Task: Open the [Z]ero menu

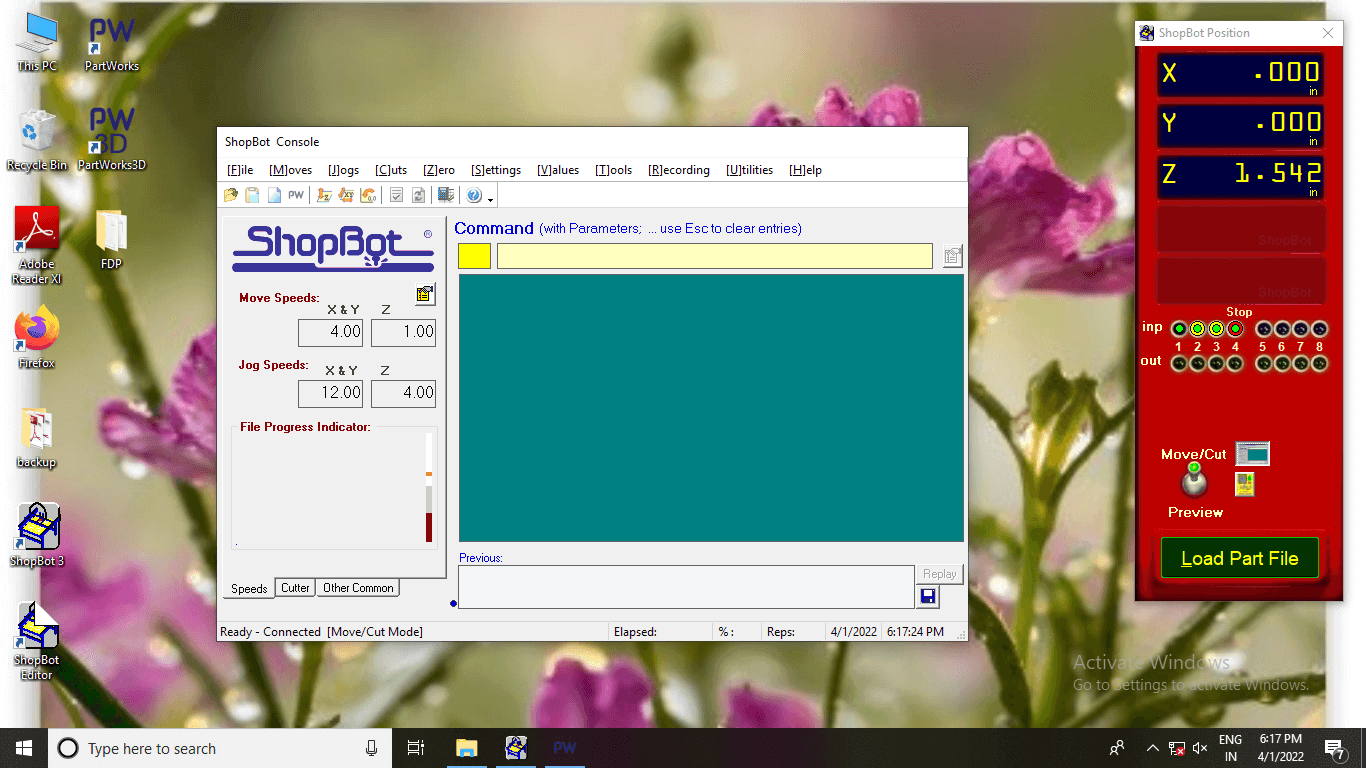Action: coord(439,170)
